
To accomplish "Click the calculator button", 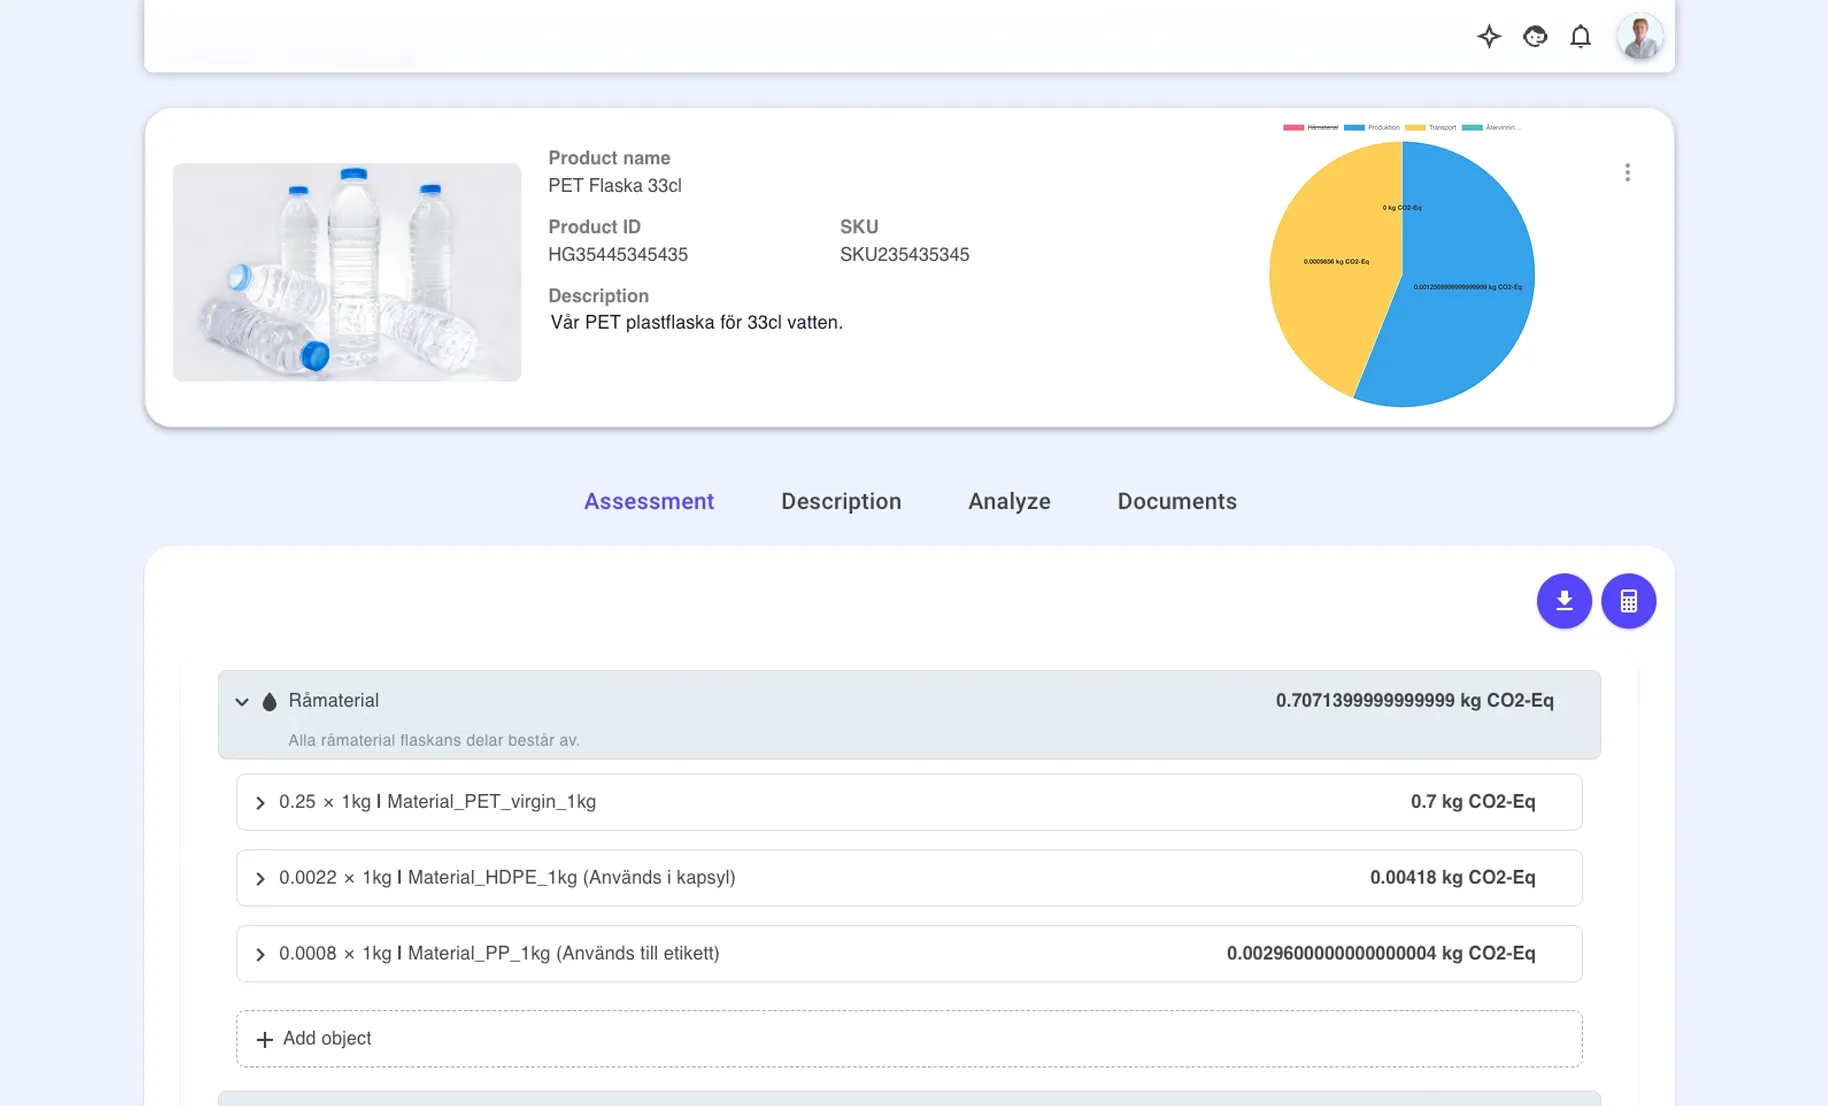I will [1628, 601].
